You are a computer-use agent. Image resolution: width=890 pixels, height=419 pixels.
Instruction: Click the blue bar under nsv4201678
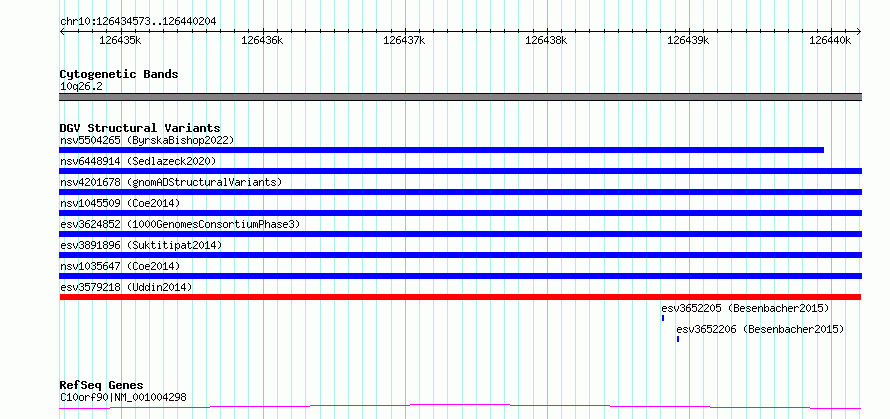[460, 192]
